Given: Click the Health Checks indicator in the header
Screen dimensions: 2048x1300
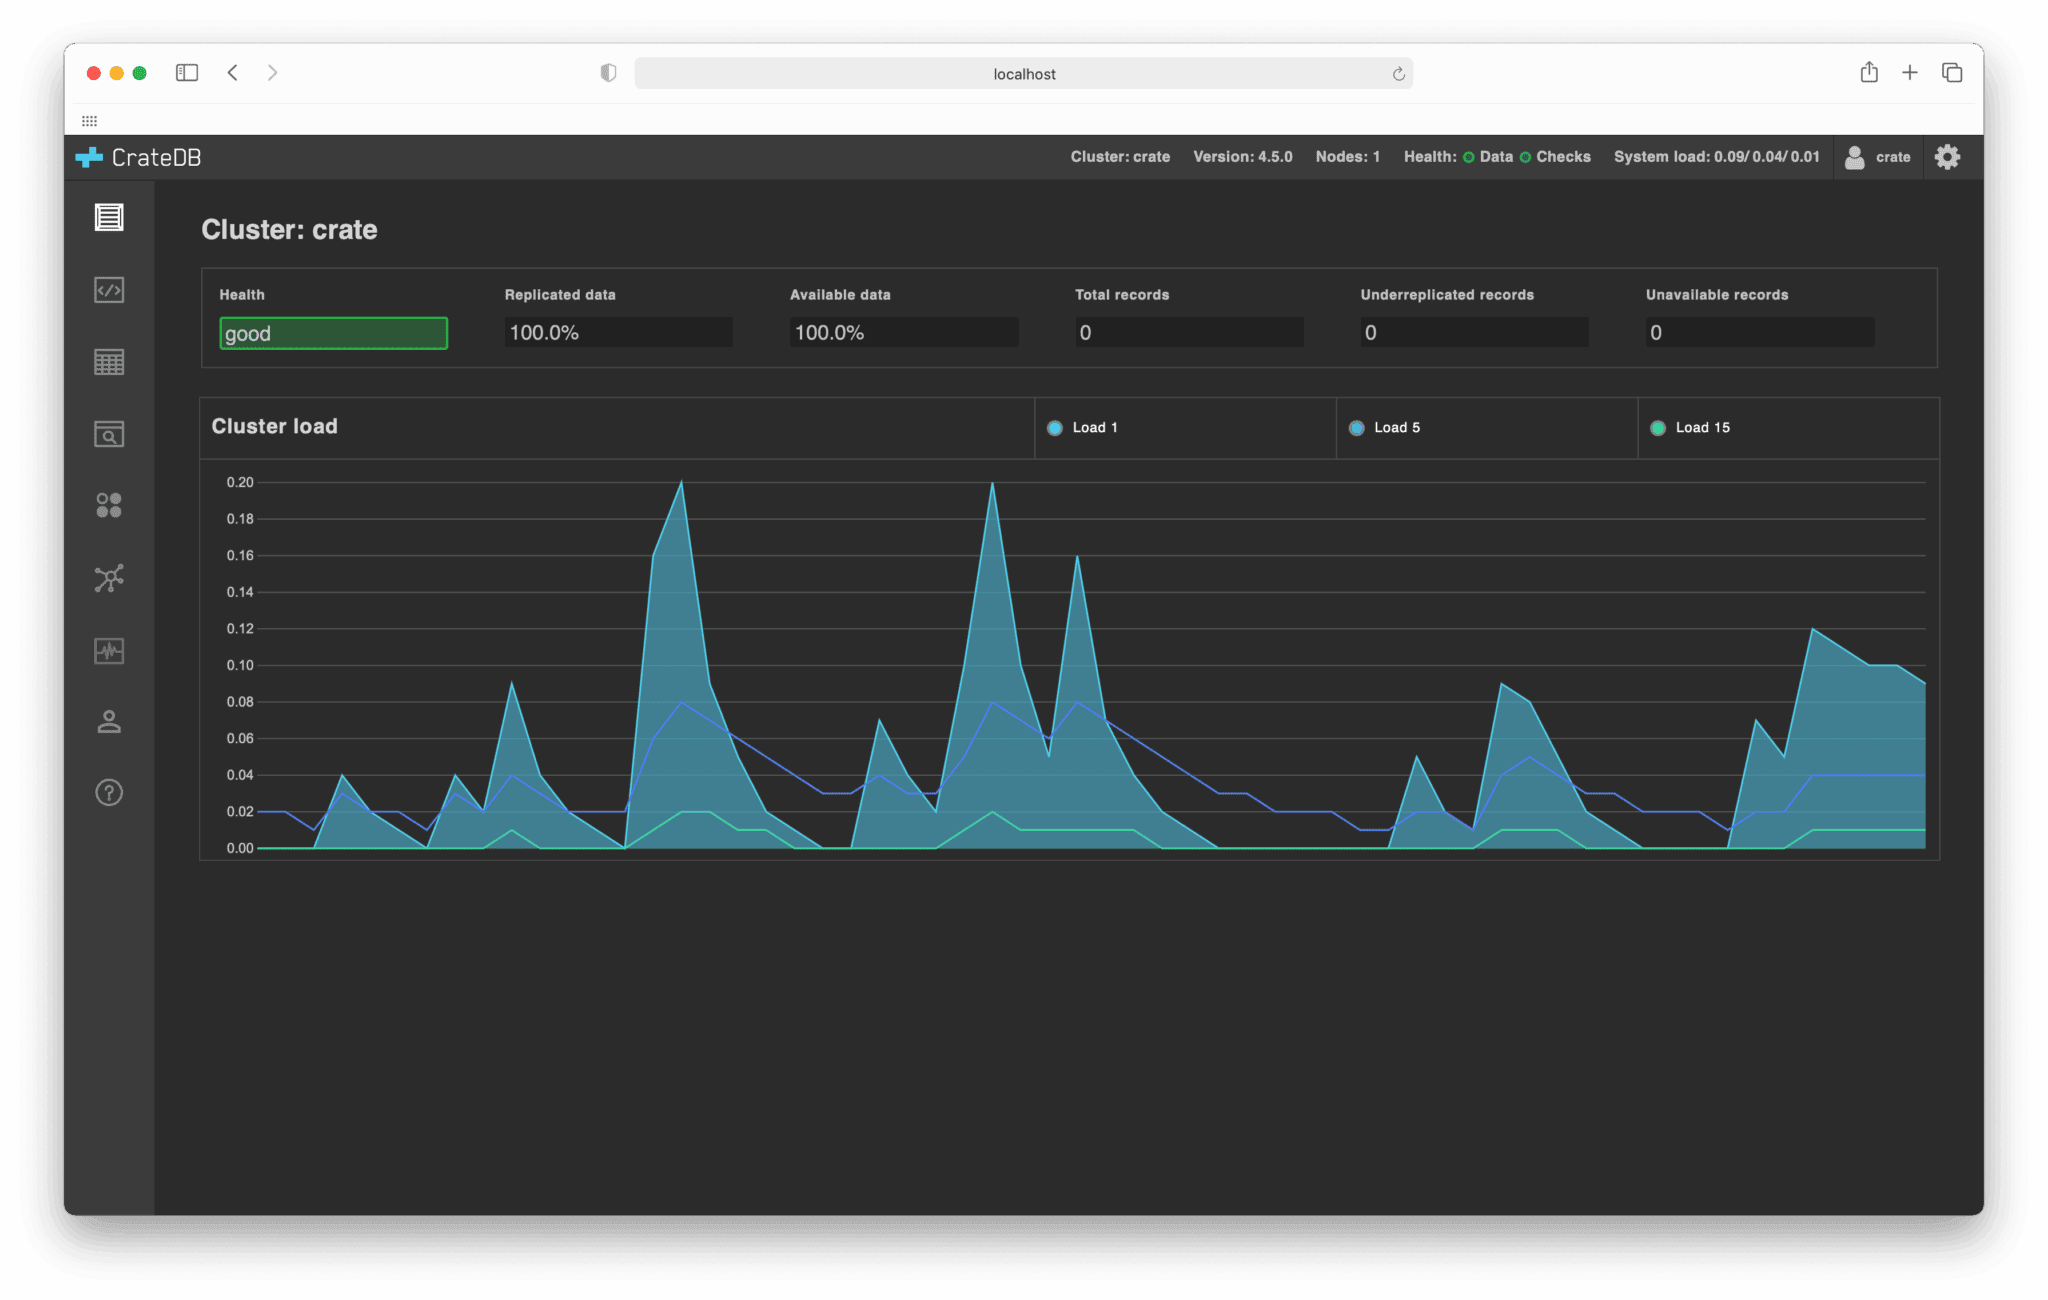Looking at the screenshot, I should [1555, 157].
